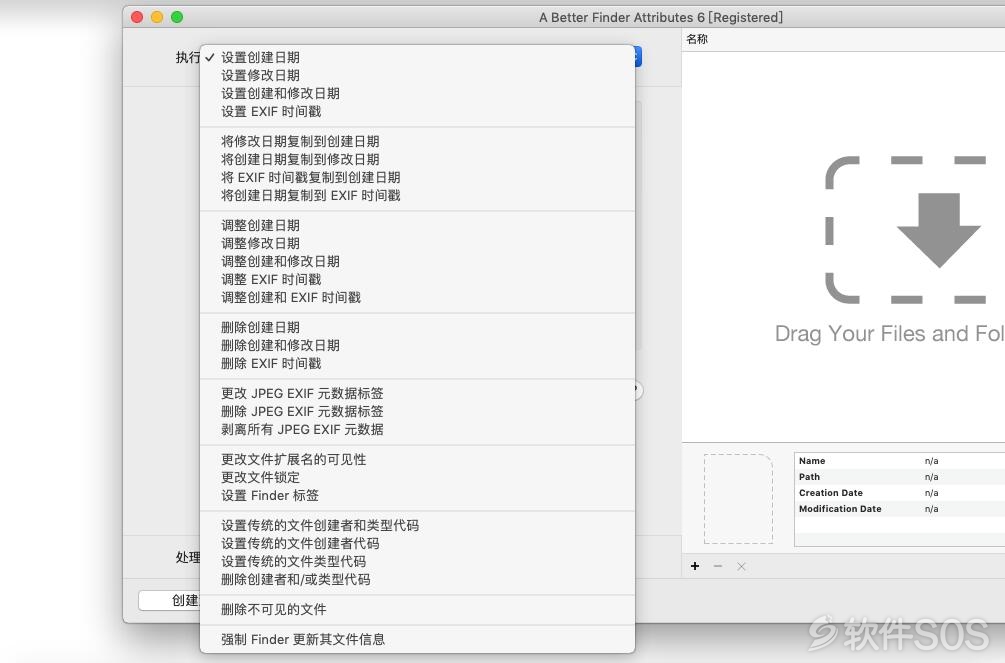Click the plus add-file icon
Screen dimensions: 1005x663
pos(695,566)
